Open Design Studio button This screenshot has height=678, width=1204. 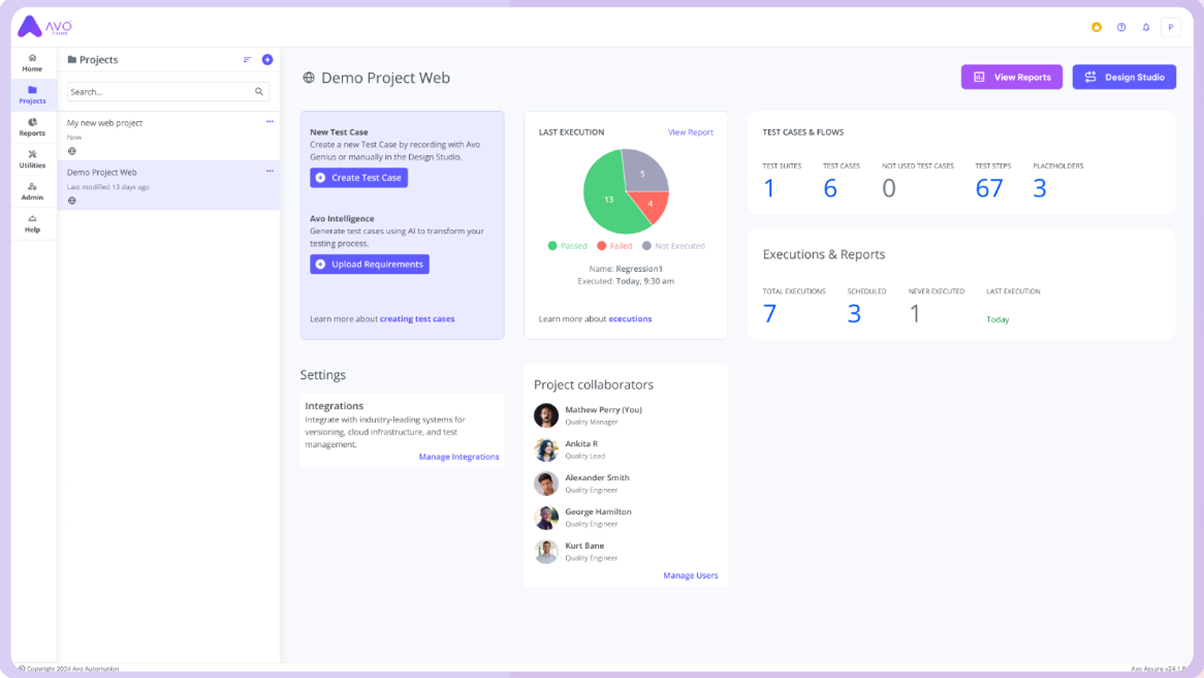(1124, 77)
